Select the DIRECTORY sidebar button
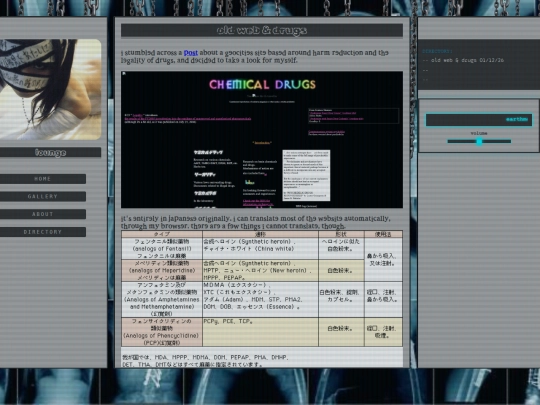 43,232
